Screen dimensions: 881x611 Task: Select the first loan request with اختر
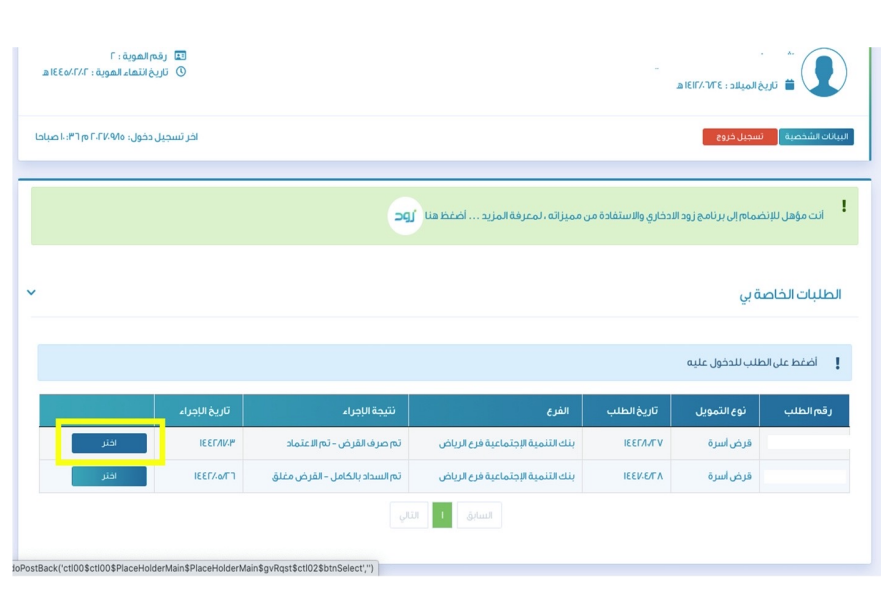point(109,443)
